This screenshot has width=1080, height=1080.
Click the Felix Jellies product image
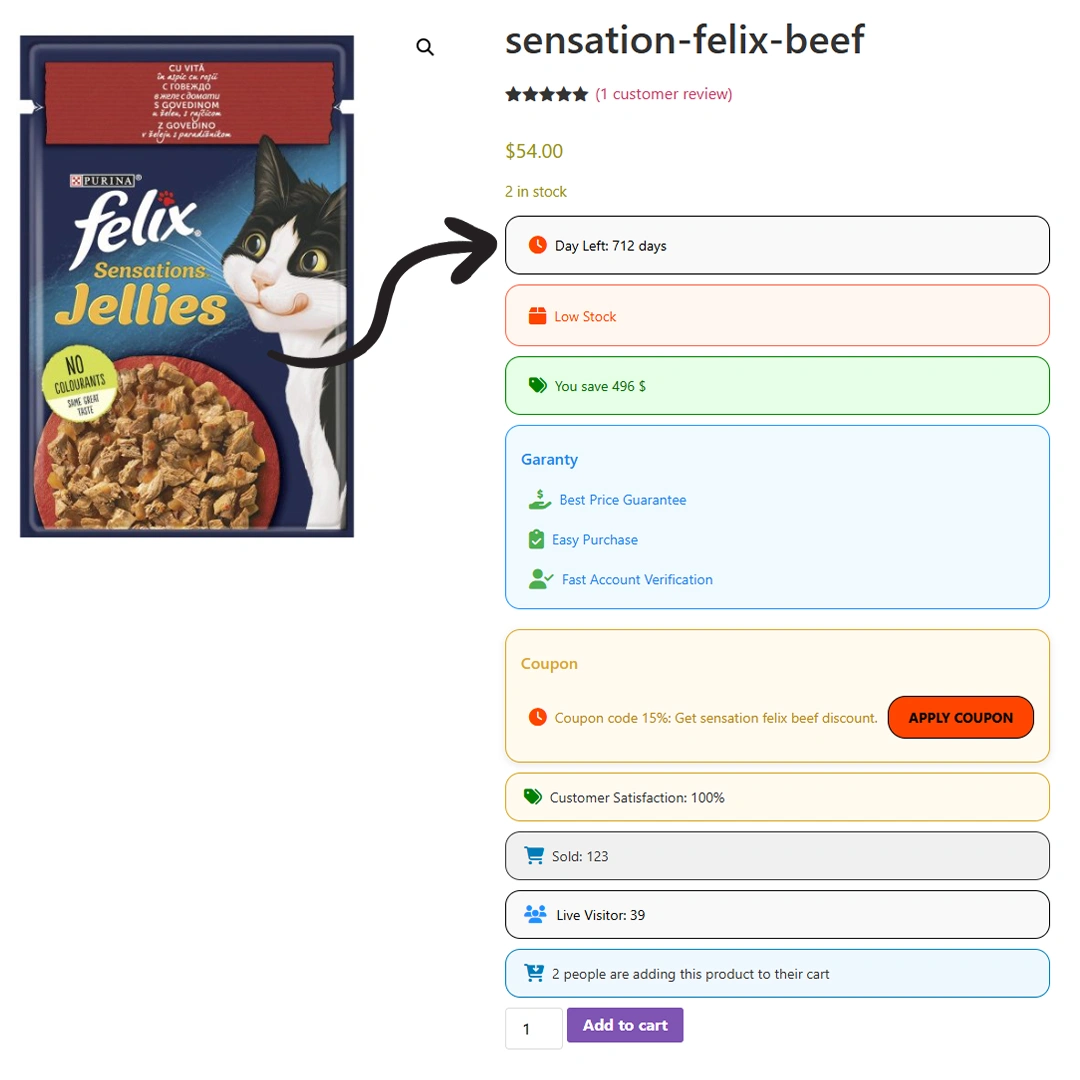(x=187, y=286)
